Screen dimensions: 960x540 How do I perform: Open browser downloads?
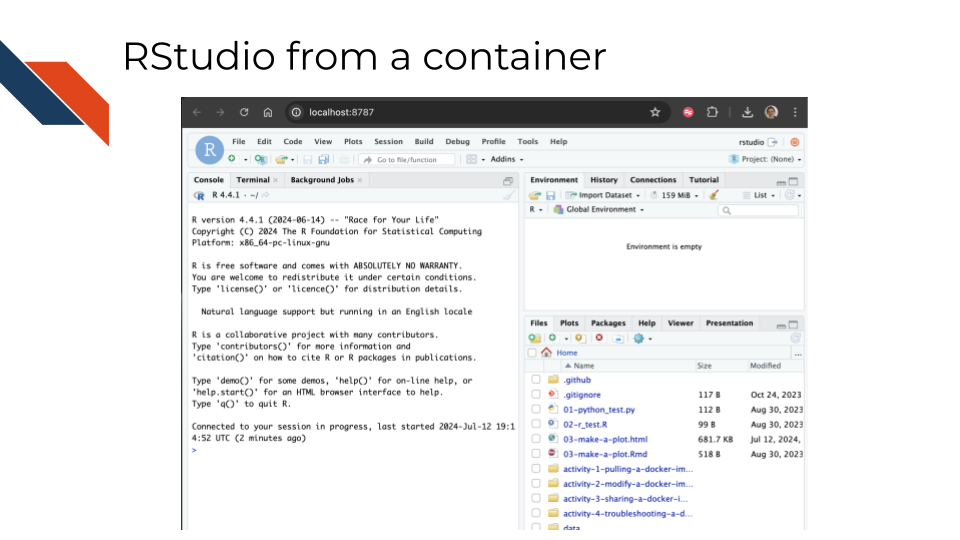pyautogui.click(x=748, y=112)
